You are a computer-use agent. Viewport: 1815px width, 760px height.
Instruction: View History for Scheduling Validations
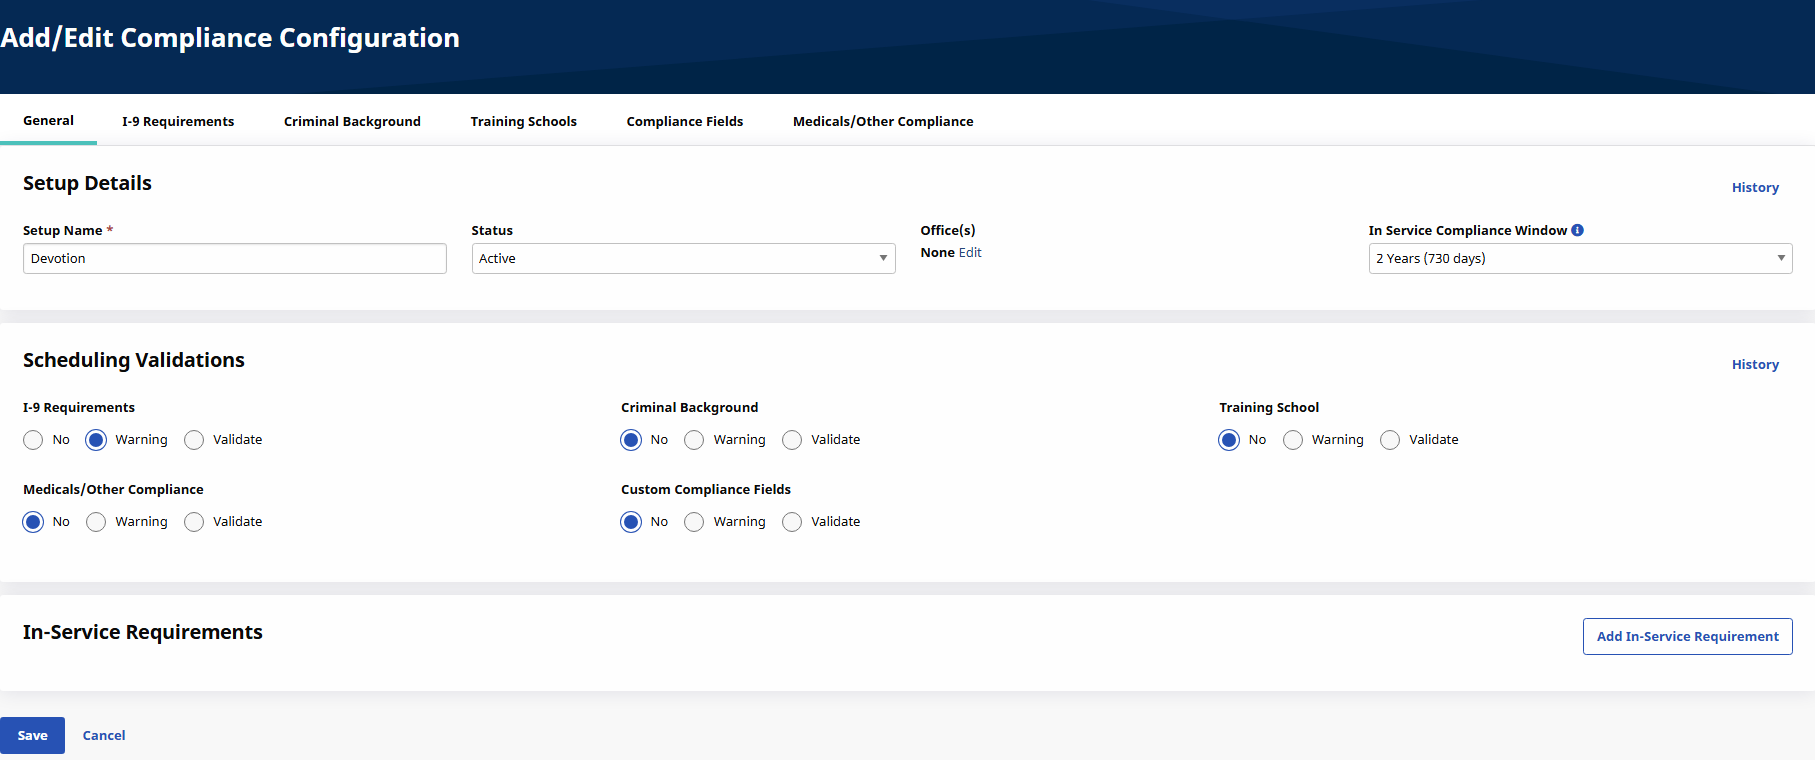pyautogui.click(x=1754, y=364)
